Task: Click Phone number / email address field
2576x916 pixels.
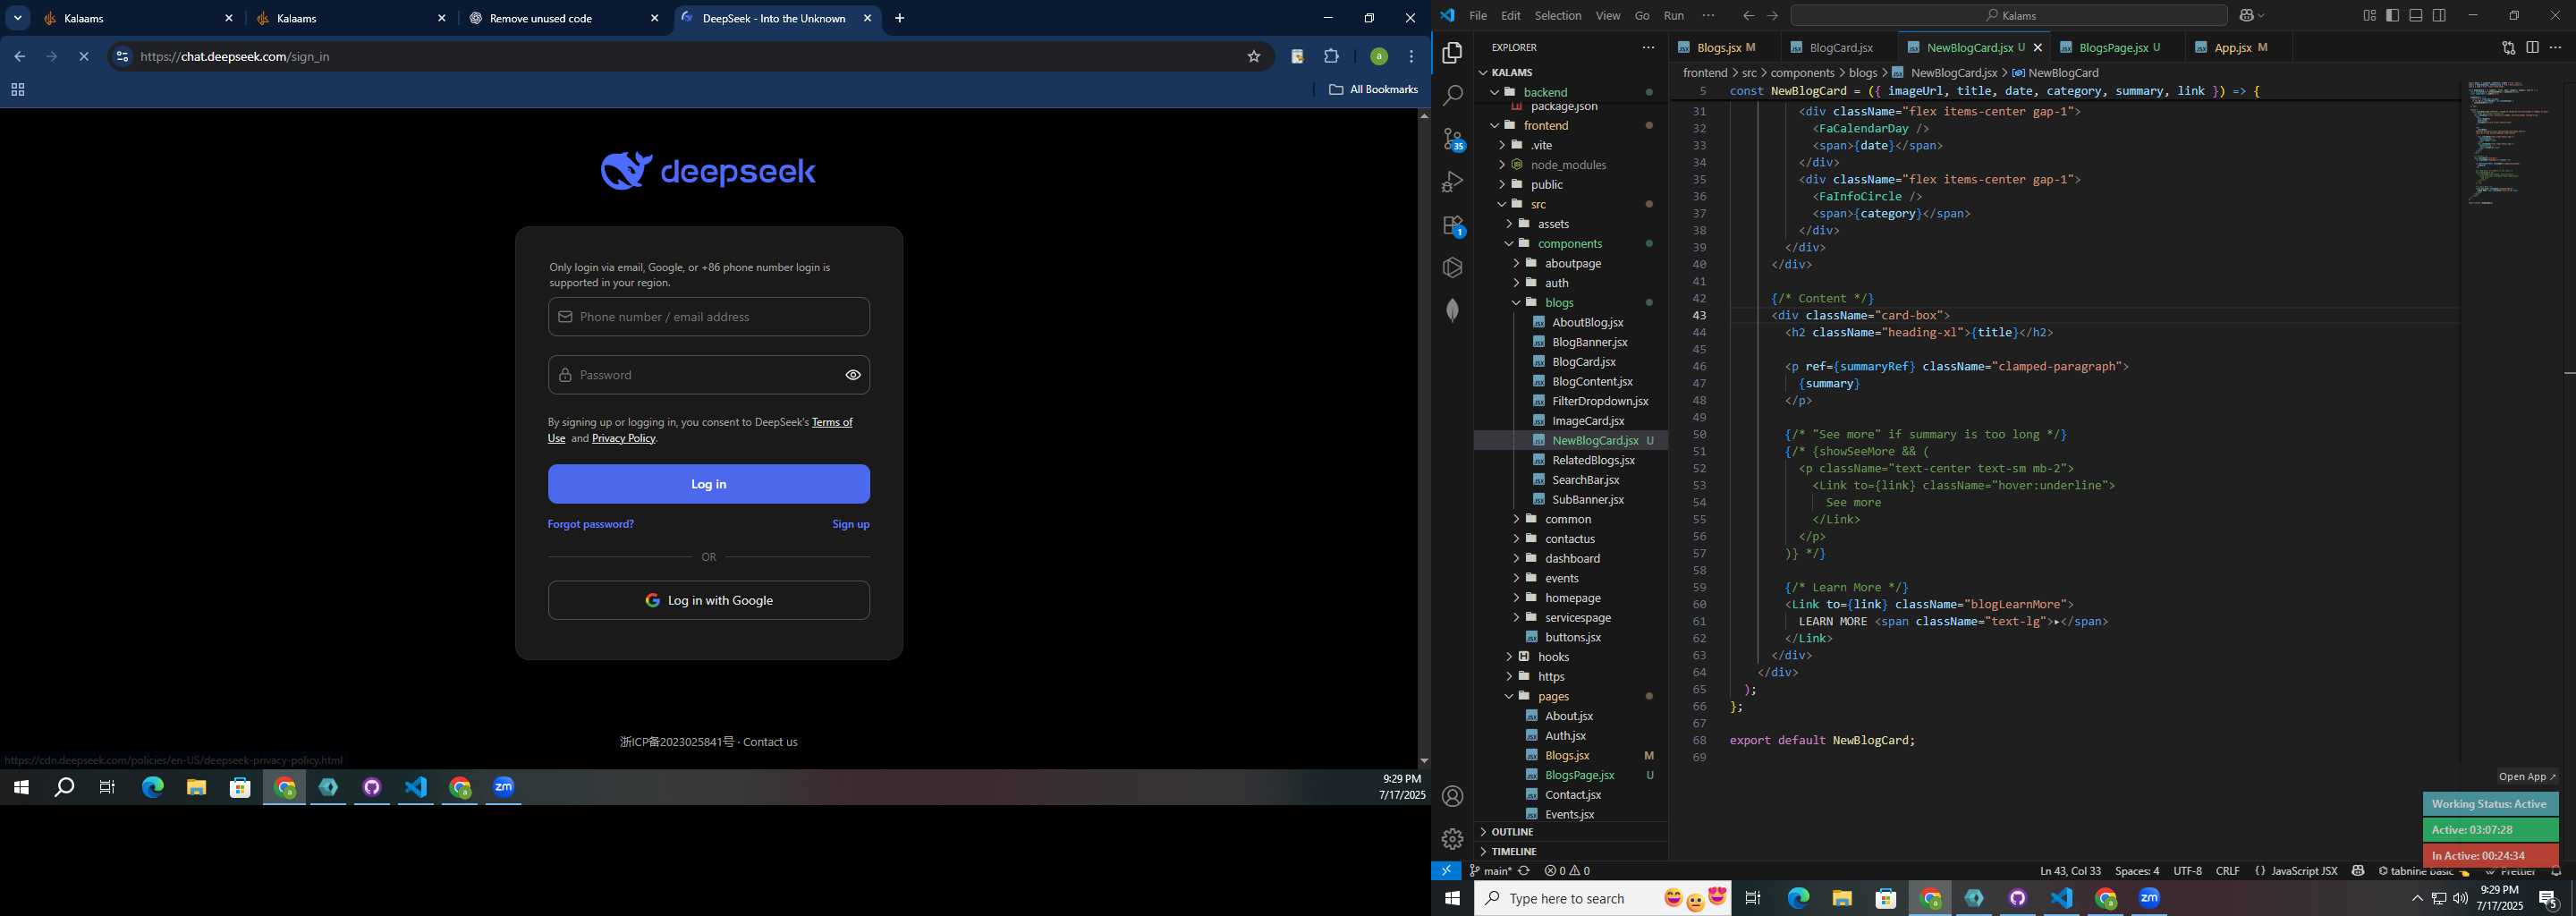Action: (709, 317)
